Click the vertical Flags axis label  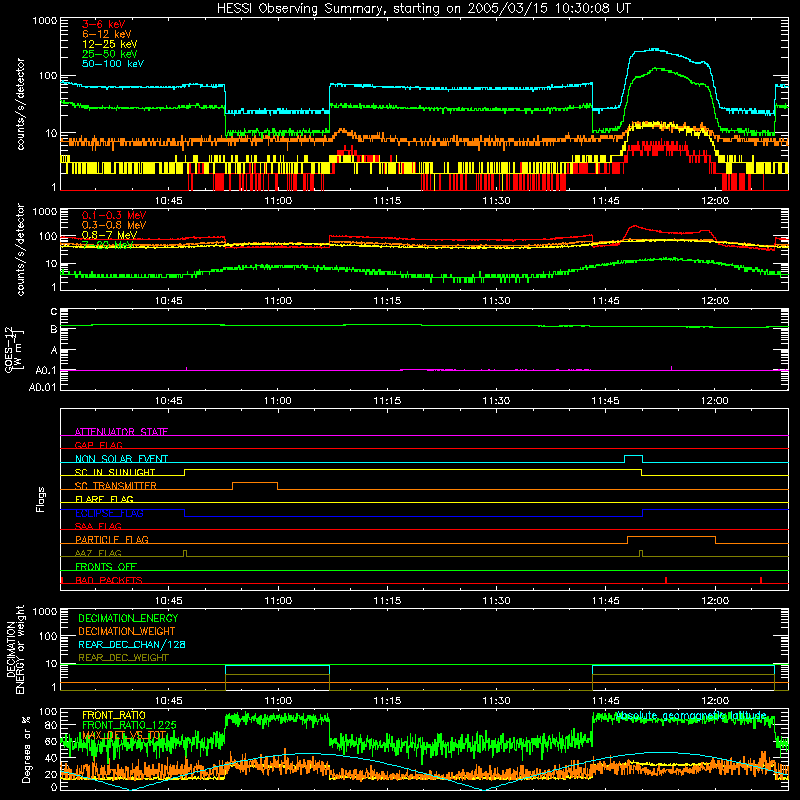pos(41,499)
